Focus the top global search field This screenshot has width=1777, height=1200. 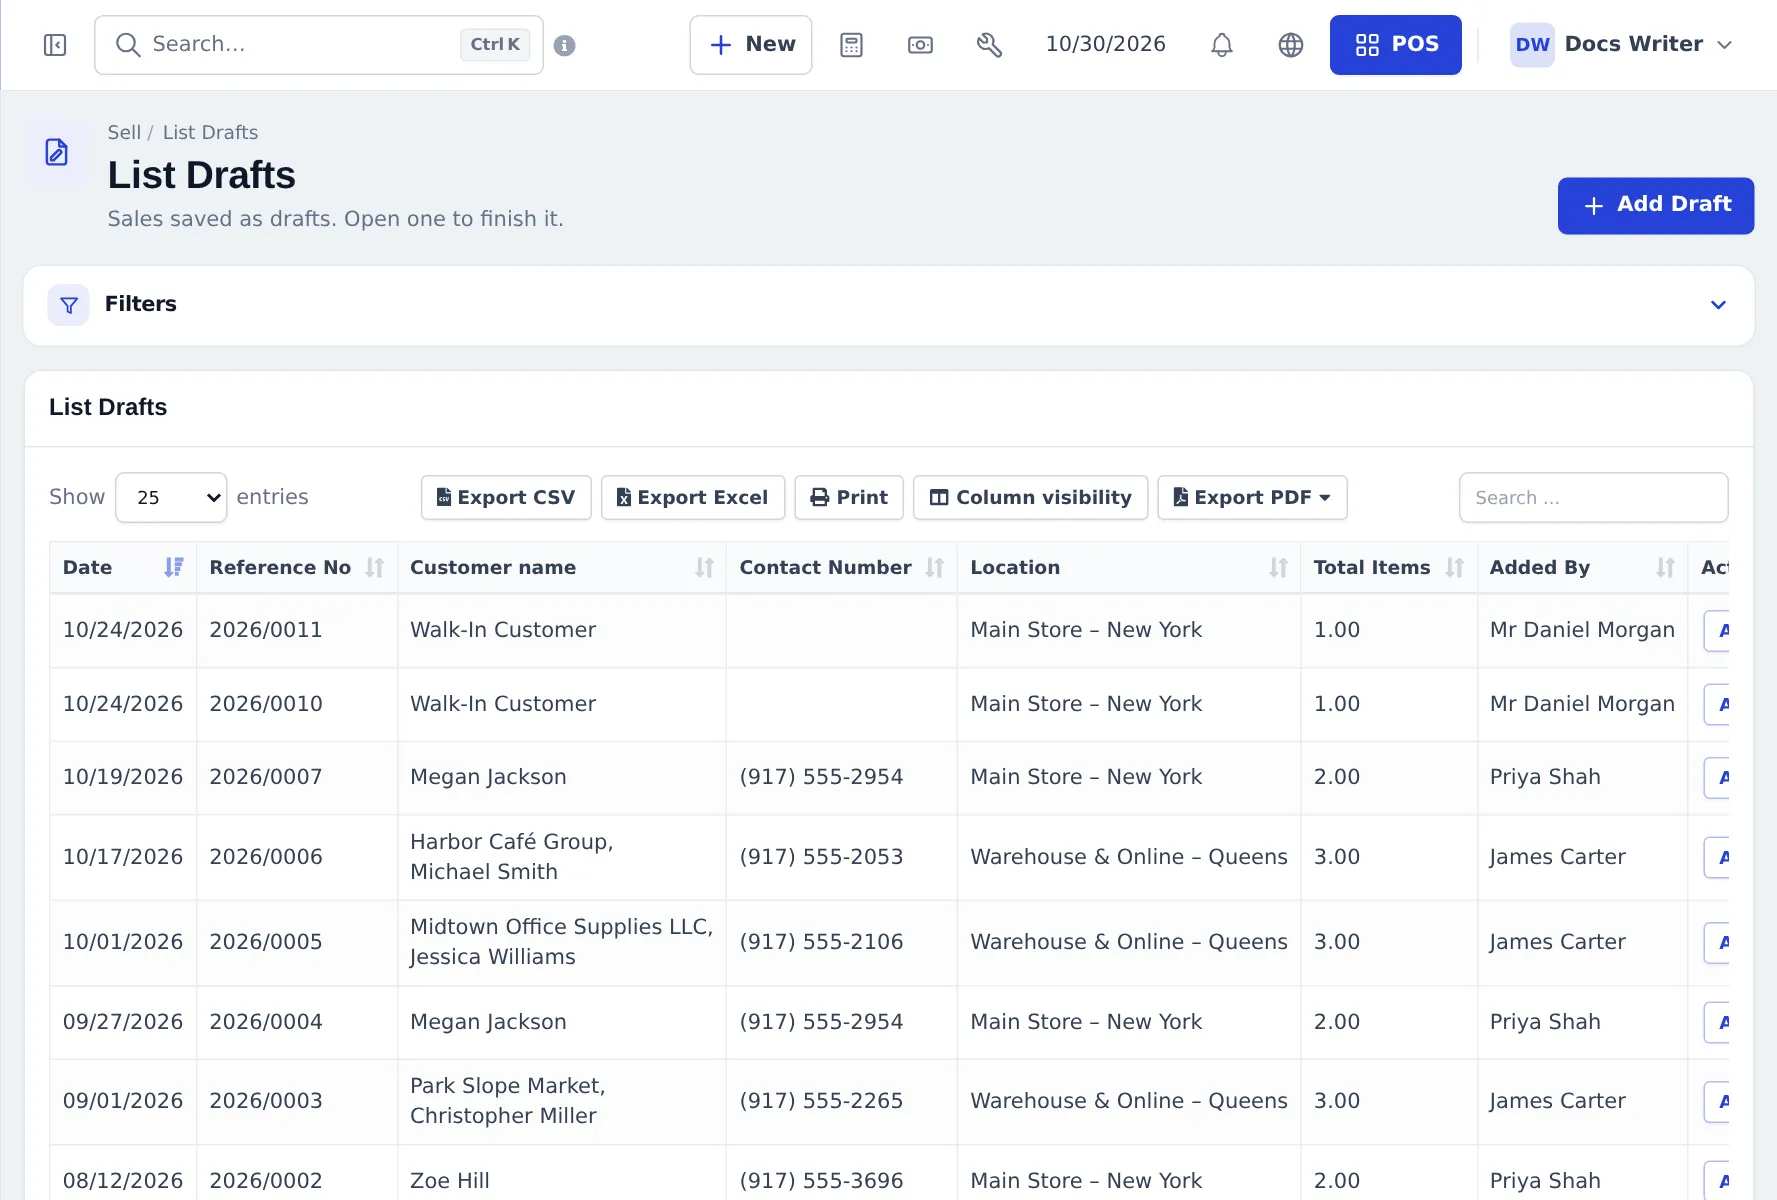pyautogui.click(x=319, y=45)
